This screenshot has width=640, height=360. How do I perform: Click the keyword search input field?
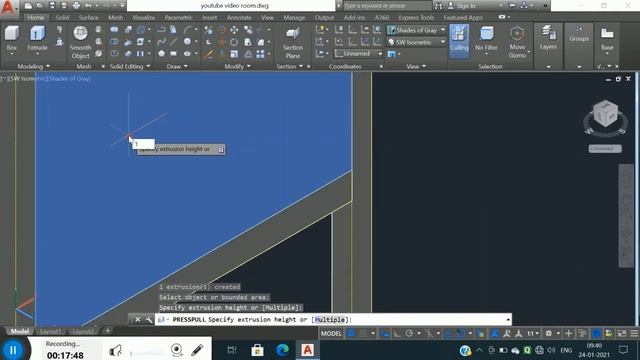(x=387, y=6)
